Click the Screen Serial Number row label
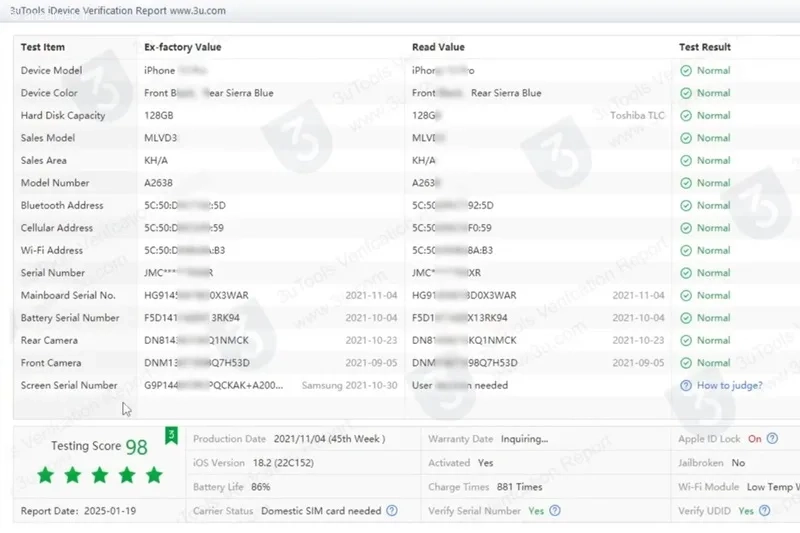The height and width of the screenshot is (533, 800). [x=69, y=386]
